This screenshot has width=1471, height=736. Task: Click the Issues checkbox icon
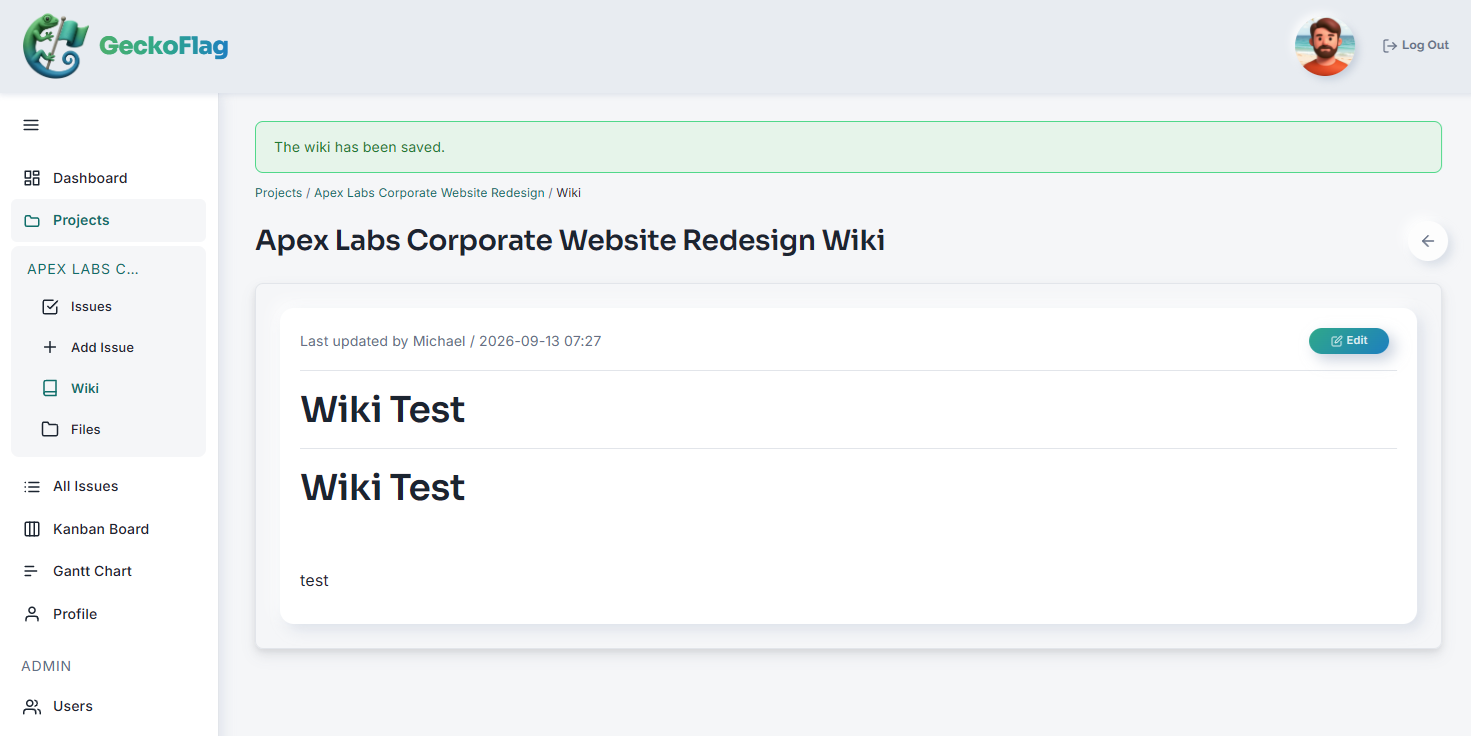[x=50, y=307]
